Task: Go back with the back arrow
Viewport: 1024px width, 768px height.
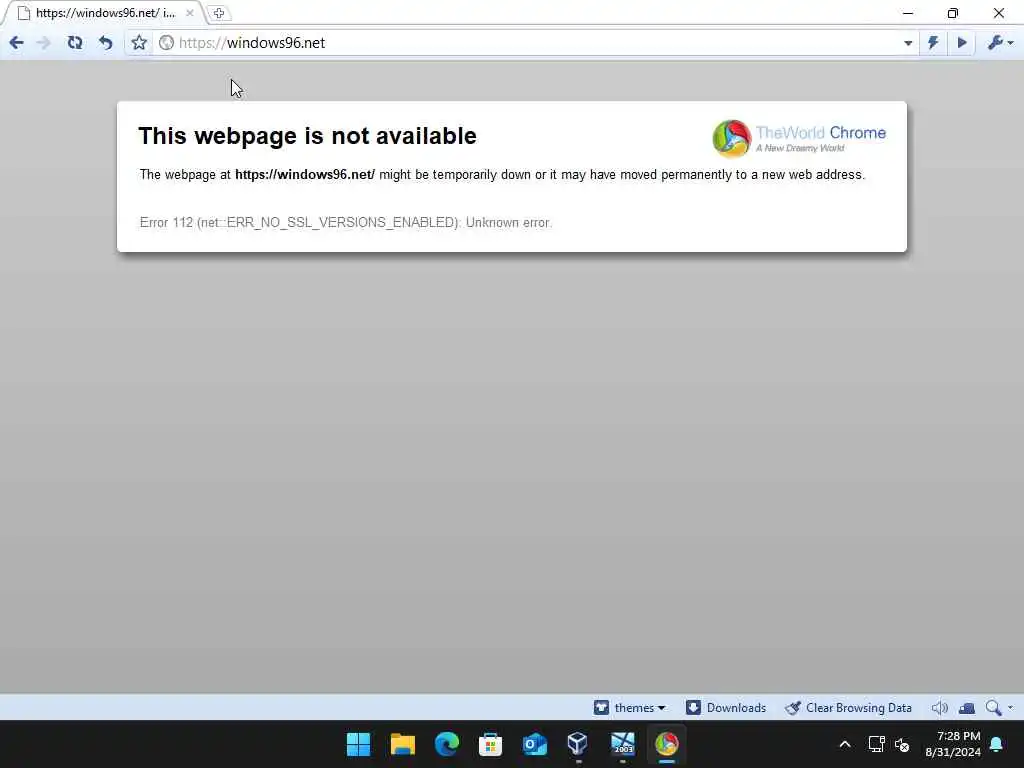Action: click(16, 43)
